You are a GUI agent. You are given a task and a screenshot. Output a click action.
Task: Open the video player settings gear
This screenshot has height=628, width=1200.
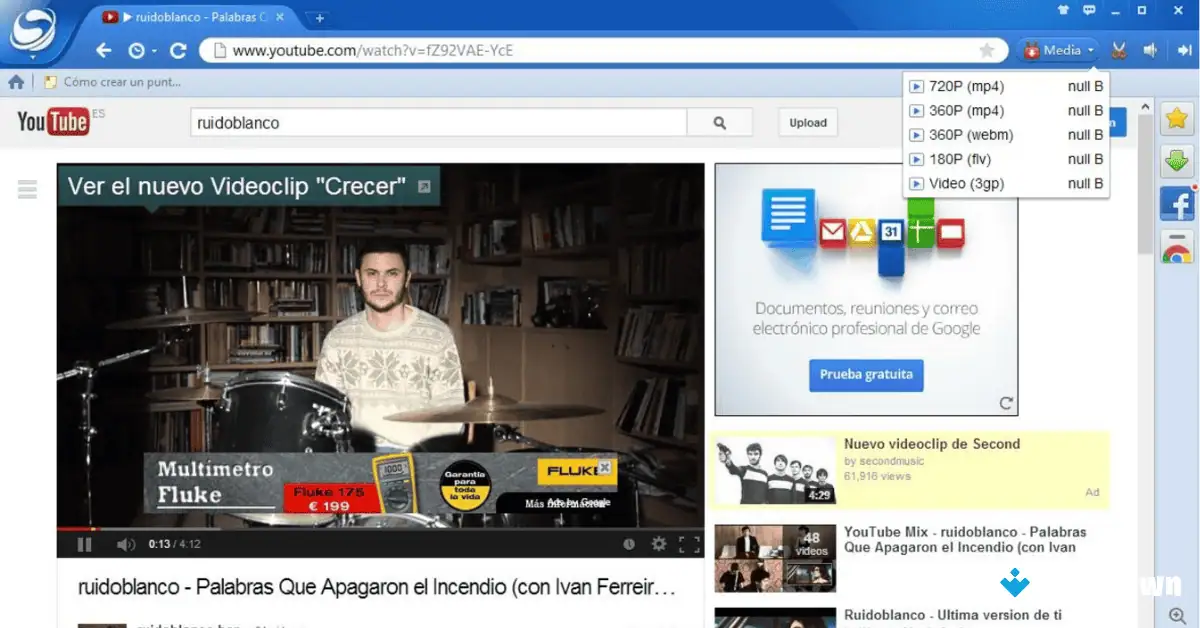[x=658, y=543]
